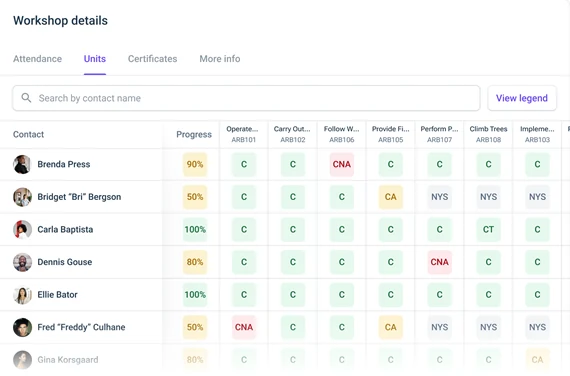Click Fred "Freddy" Culhane's avatar
The height and width of the screenshot is (376, 570).
23,327
